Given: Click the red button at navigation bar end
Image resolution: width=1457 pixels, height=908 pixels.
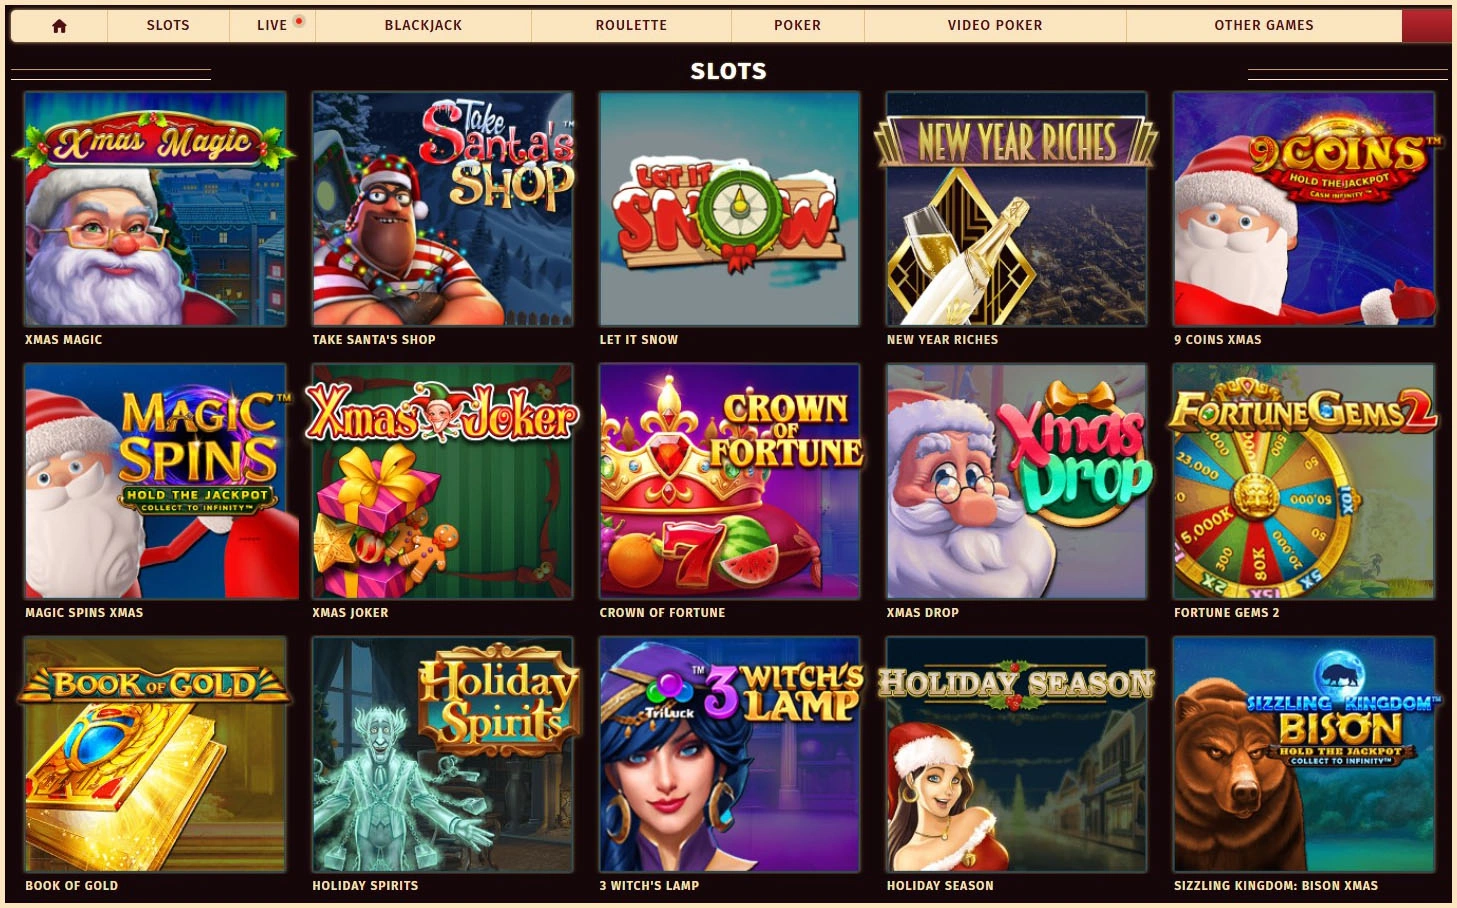Looking at the screenshot, I should point(1427,26).
